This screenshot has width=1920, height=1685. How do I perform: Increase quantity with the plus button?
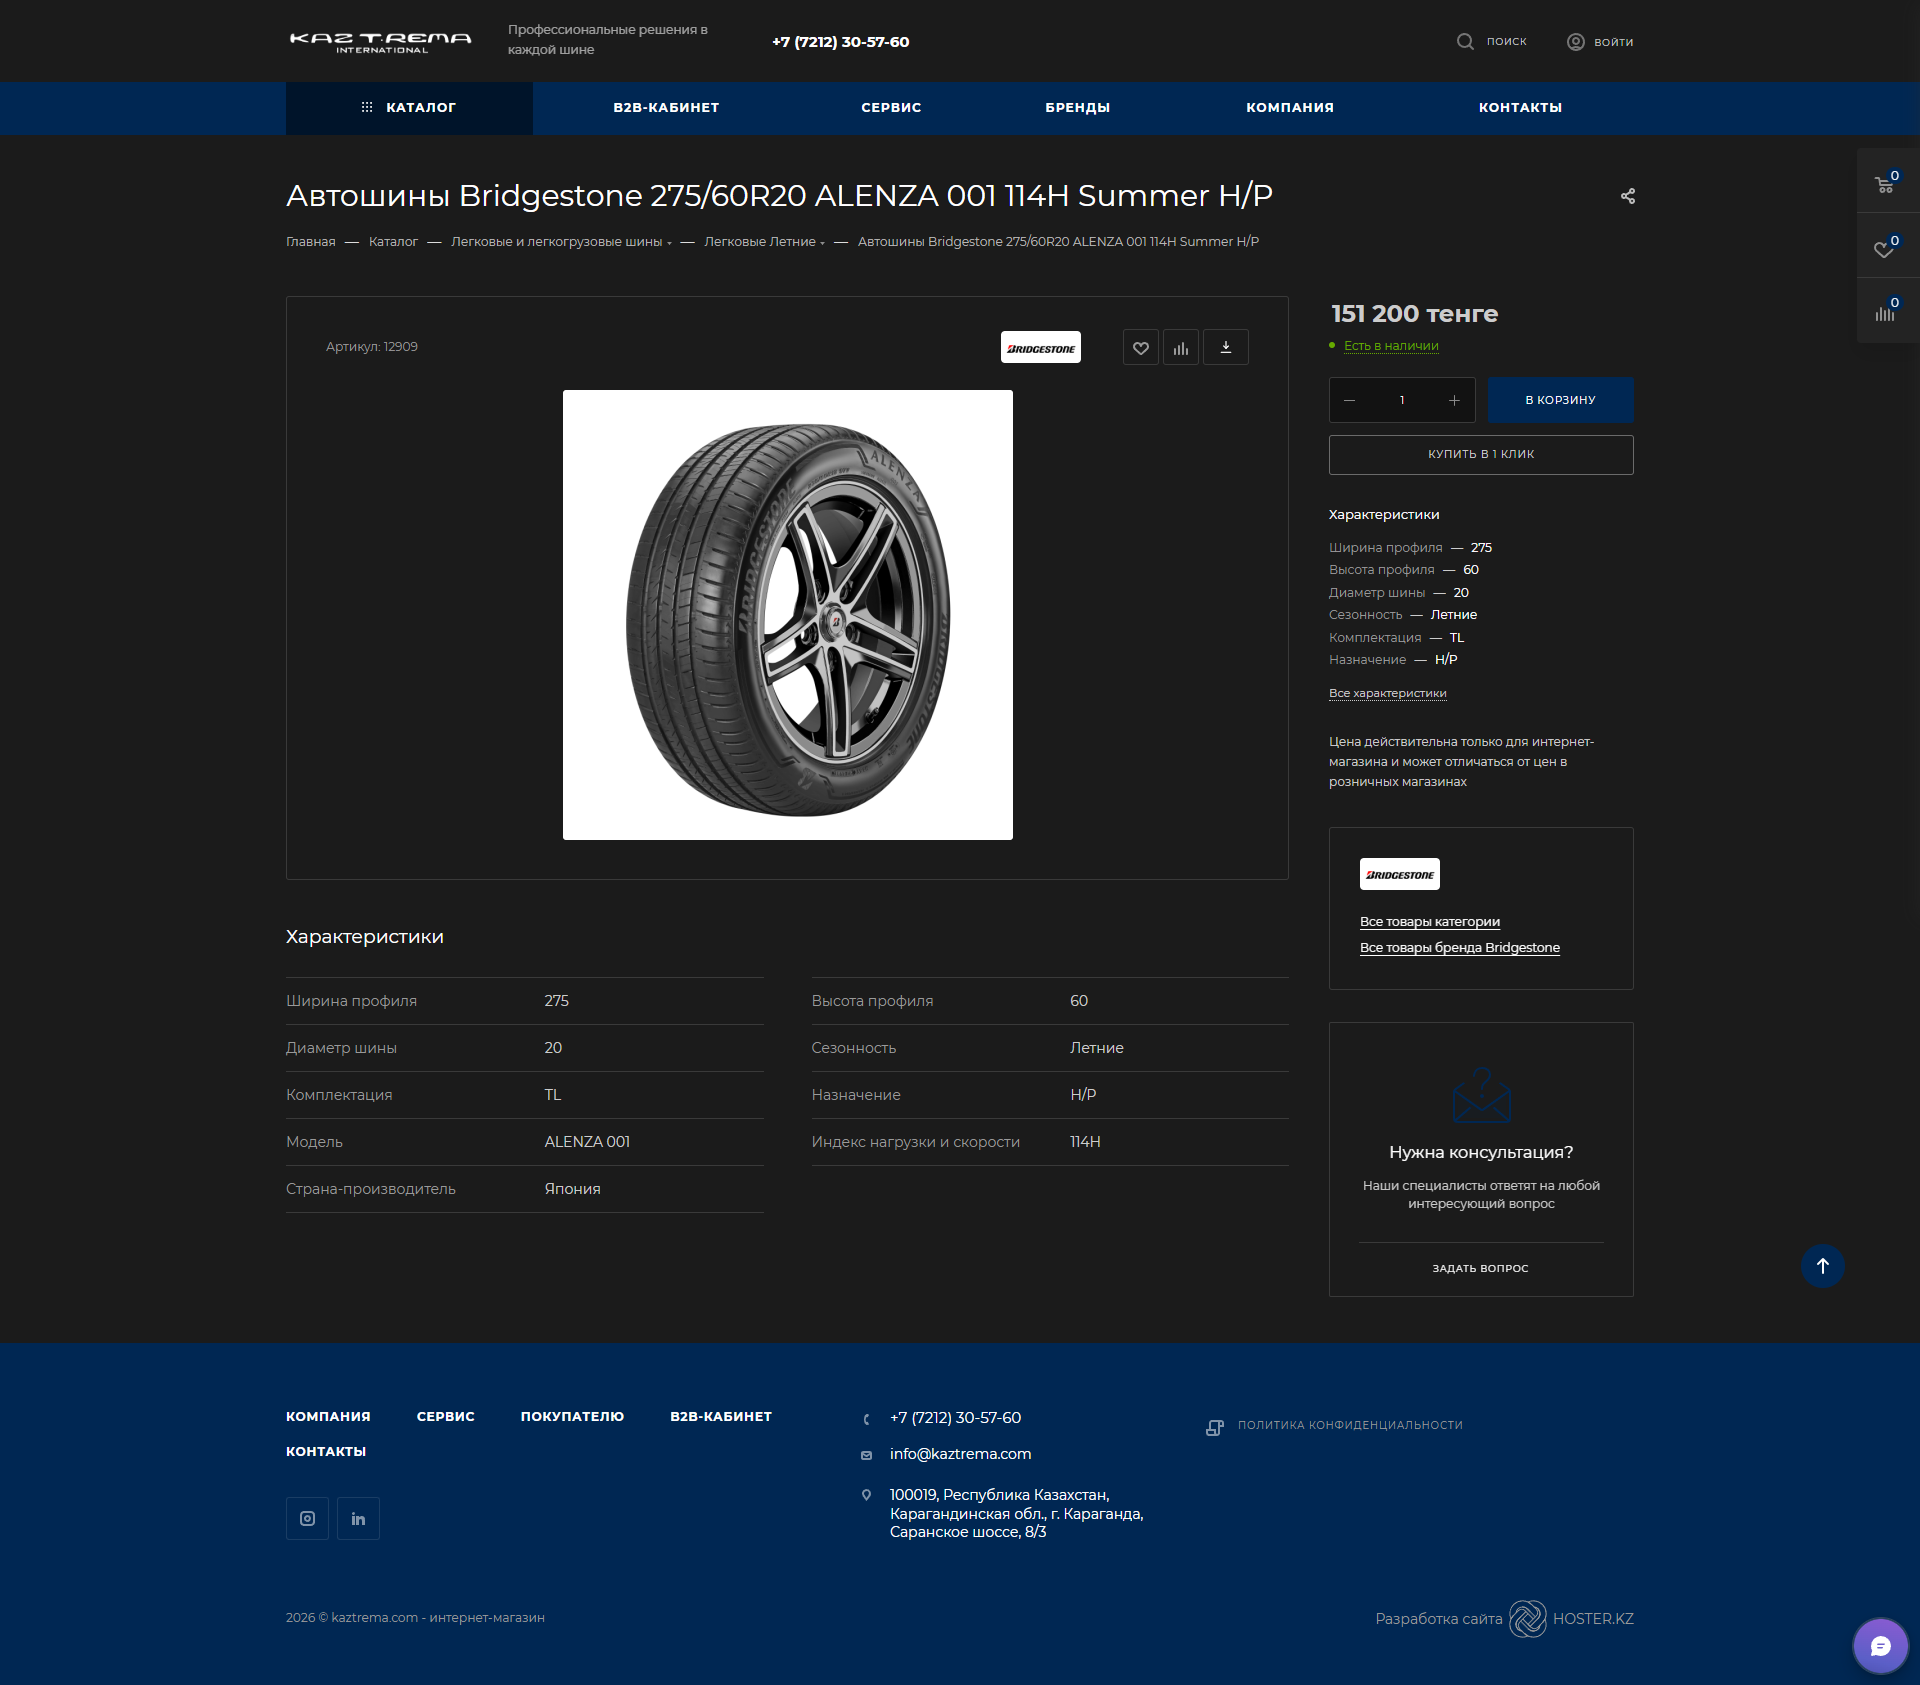tap(1454, 400)
